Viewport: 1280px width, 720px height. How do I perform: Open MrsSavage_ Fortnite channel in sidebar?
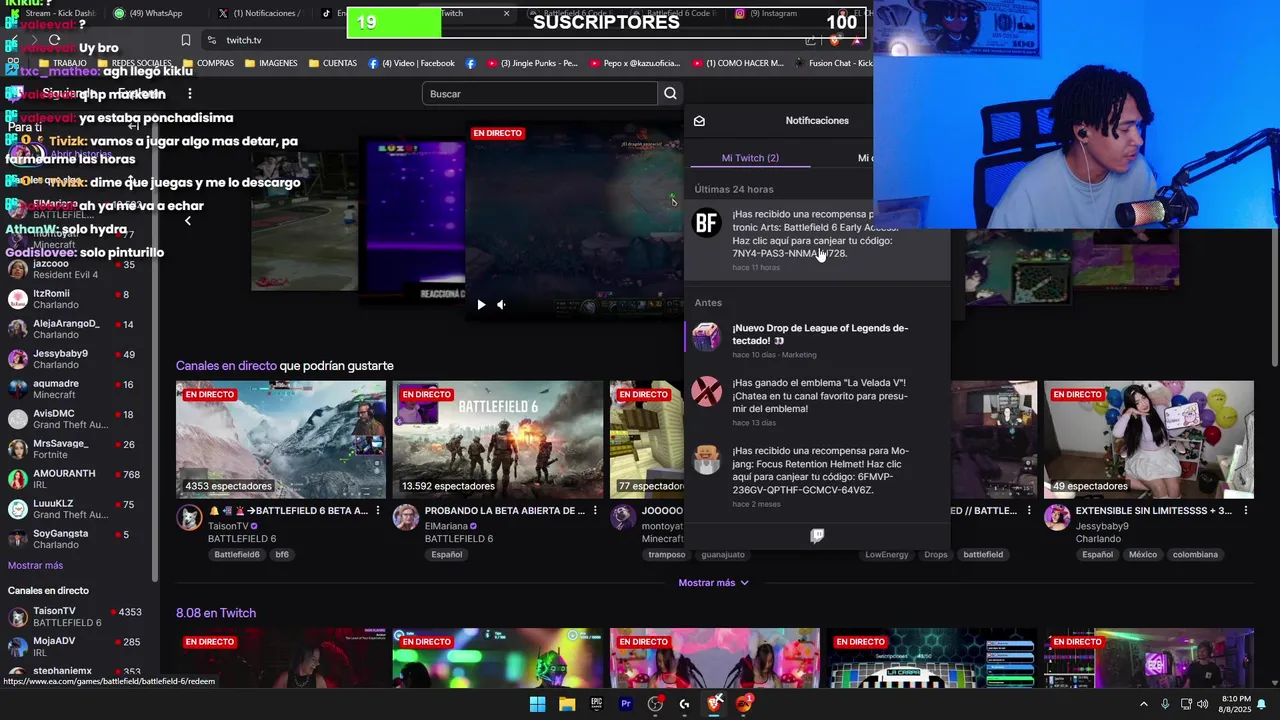click(x=78, y=449)
